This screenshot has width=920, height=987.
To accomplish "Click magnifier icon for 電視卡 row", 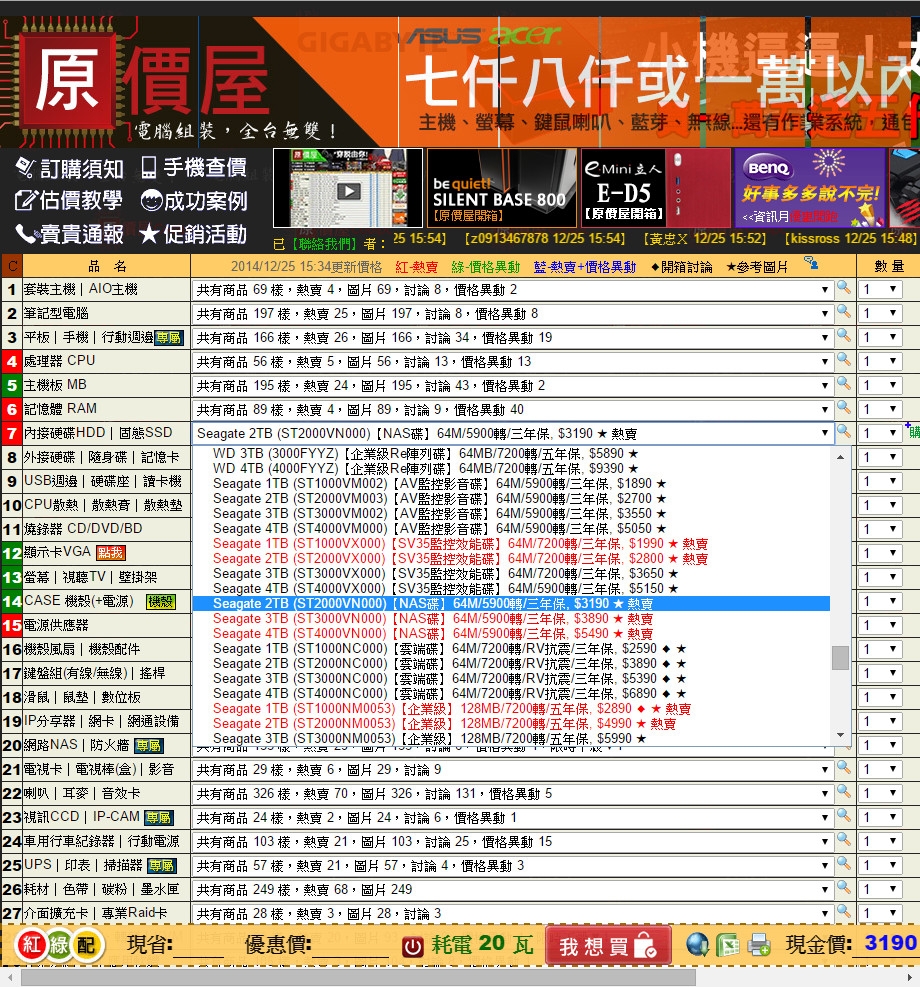I will click(x=844, y=768).
